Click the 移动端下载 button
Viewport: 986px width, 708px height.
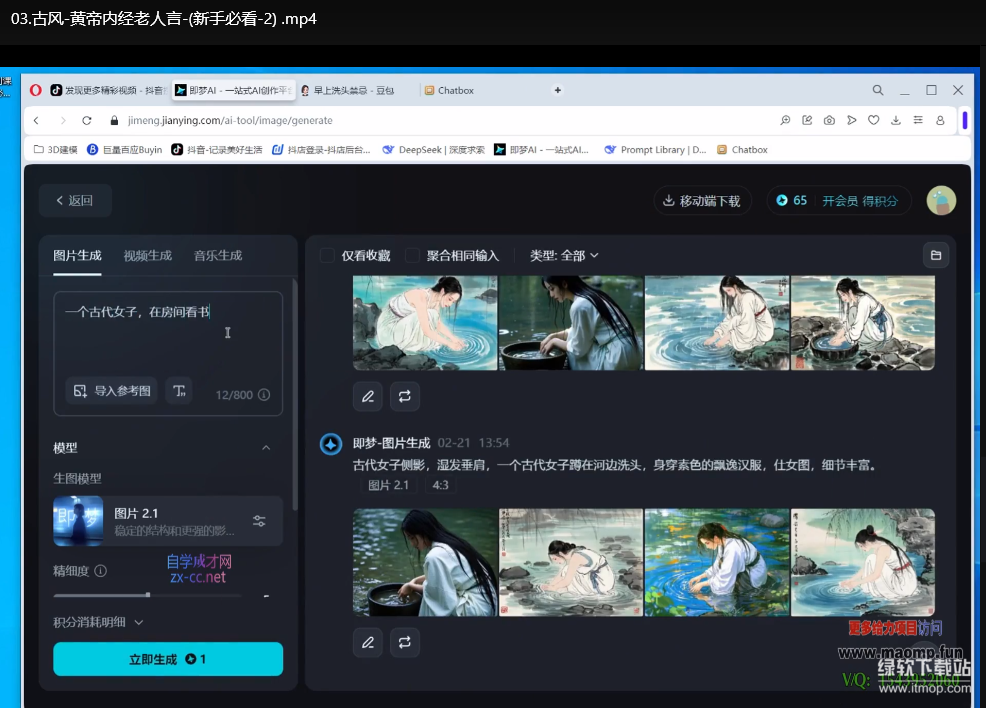pyautogui.click(x=701, y=200)
